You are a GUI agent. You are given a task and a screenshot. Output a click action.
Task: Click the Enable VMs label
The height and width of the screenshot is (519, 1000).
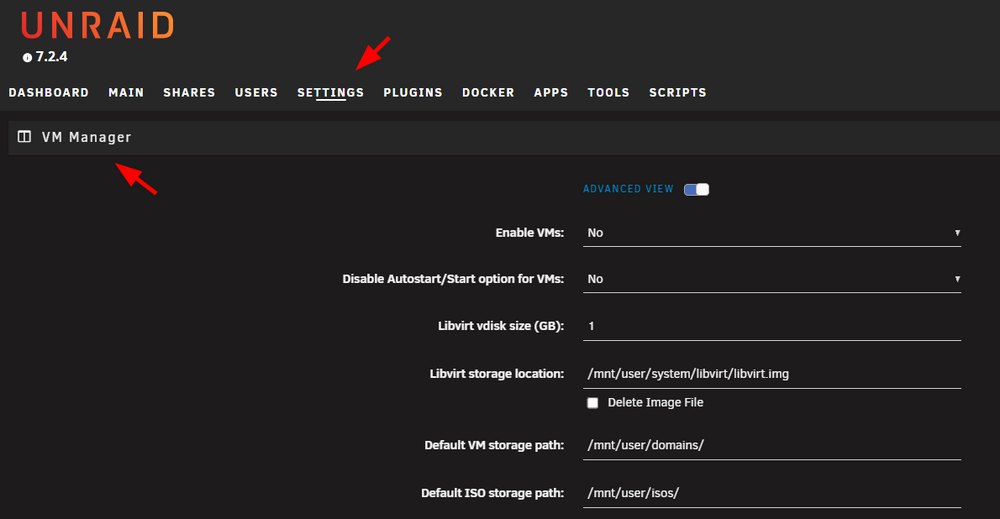529,233
